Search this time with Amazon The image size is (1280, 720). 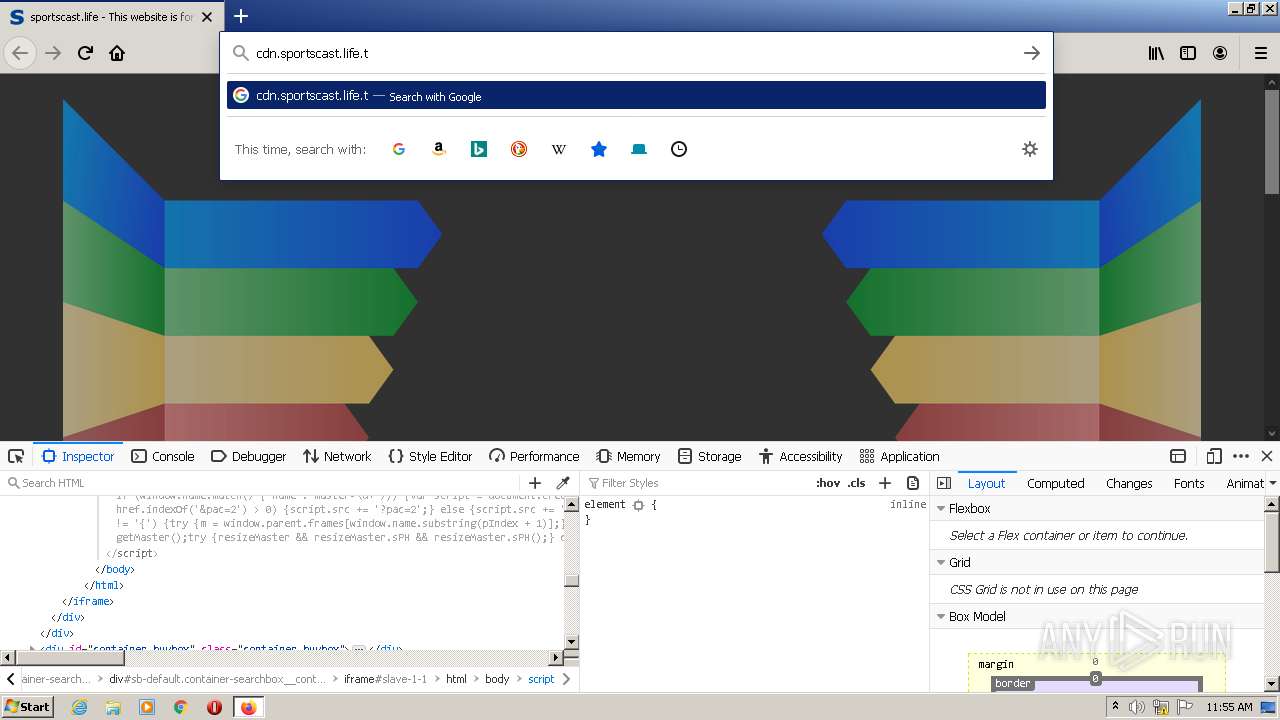[439, 149]
